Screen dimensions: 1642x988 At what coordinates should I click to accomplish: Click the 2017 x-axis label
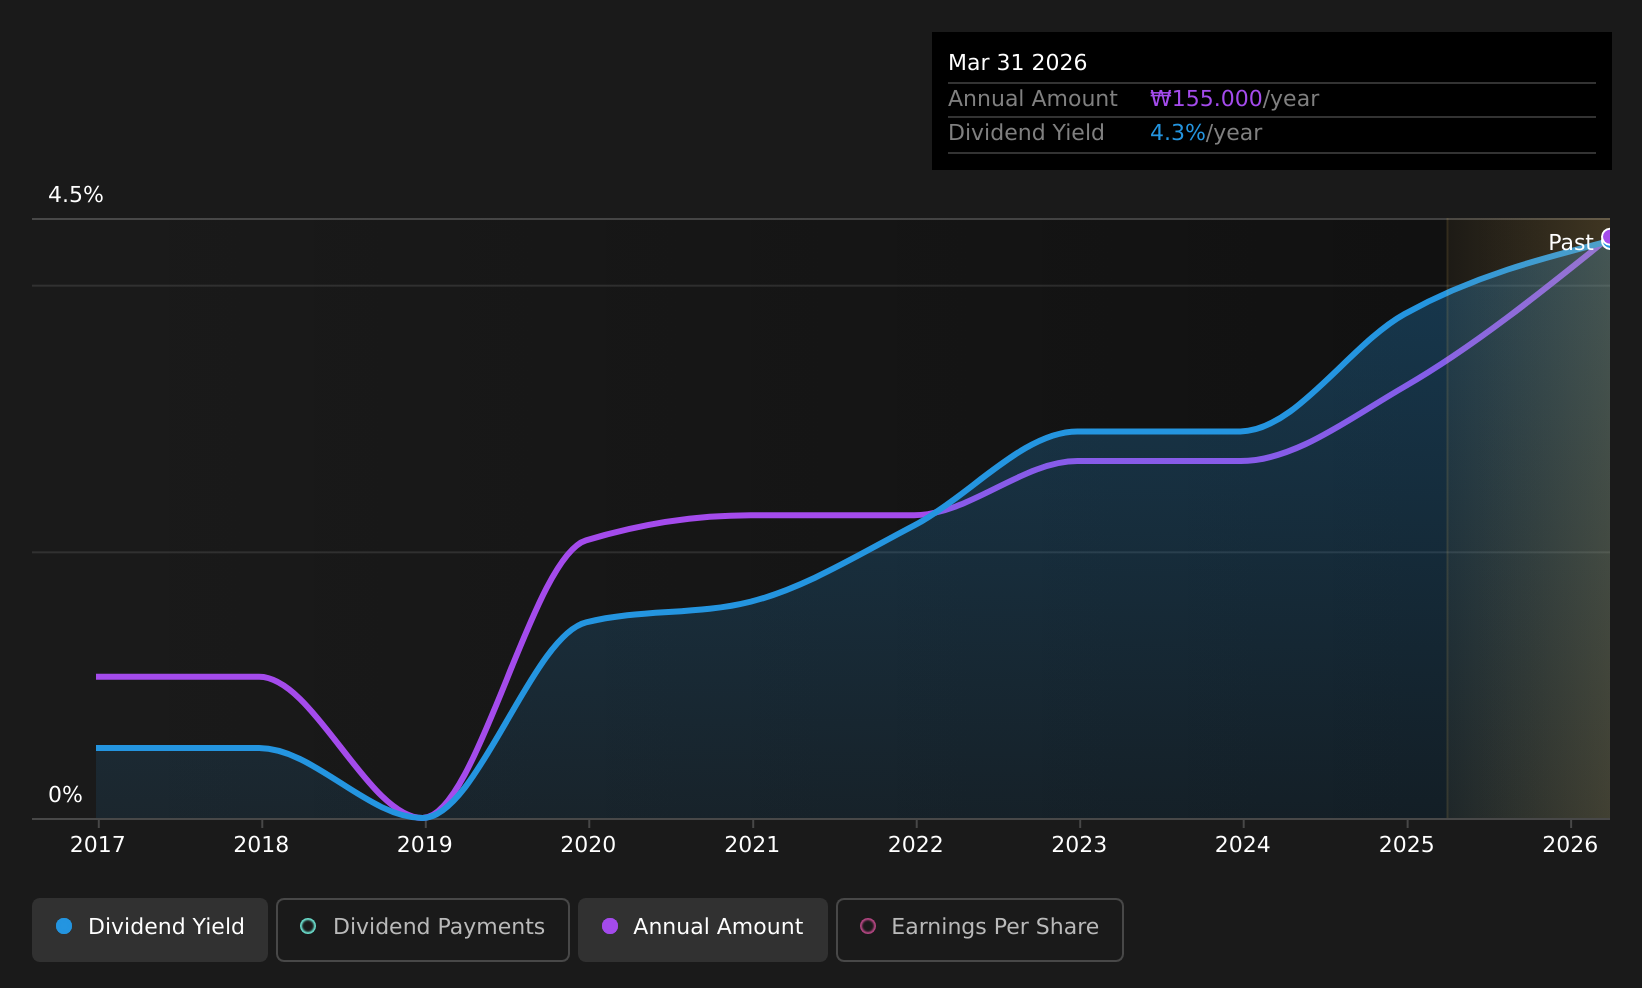(98, 845)
